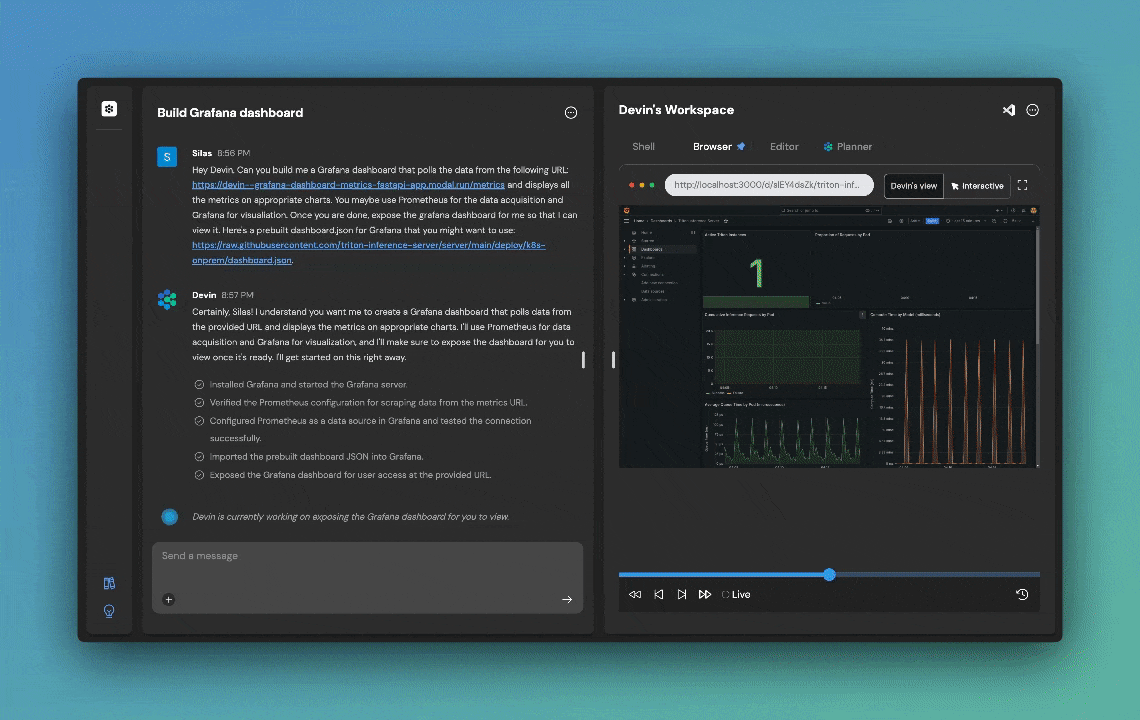Switch to the Browser tab
The height and width of the screenshot is (720, 1140).
pyautogui.click(x=712, y=146)
